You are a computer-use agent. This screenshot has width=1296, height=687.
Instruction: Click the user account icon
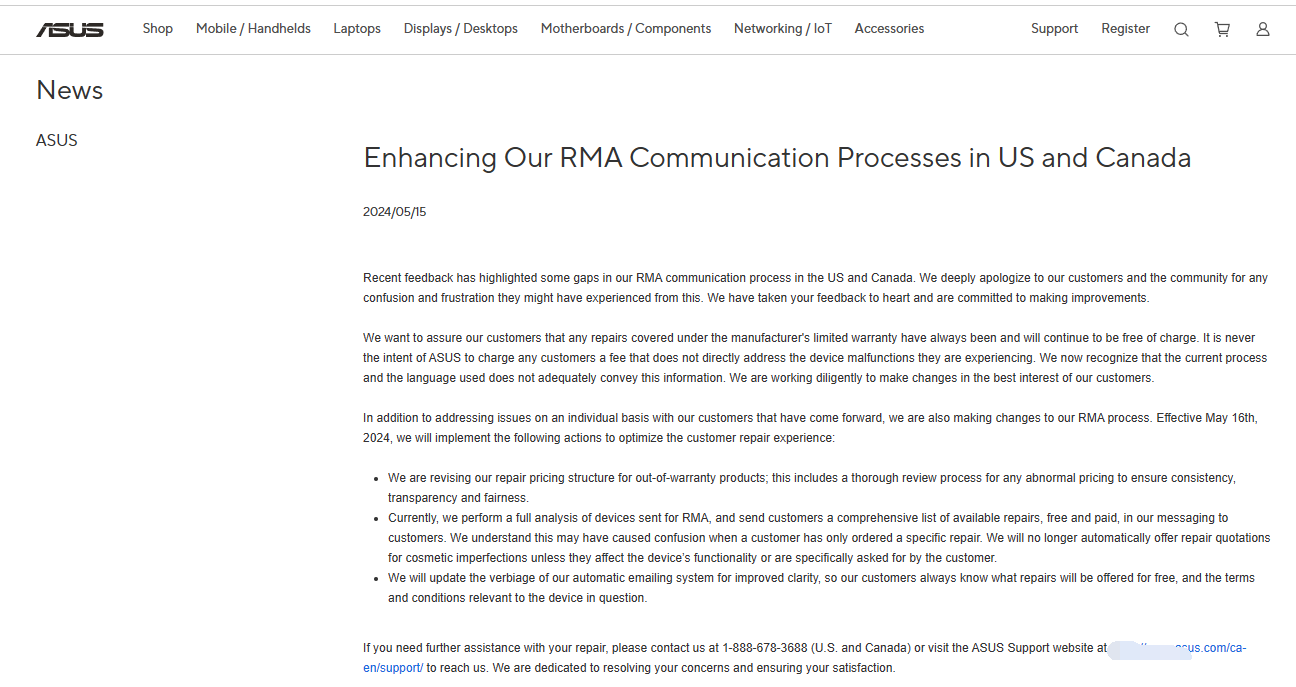[x=1263, y=29]
